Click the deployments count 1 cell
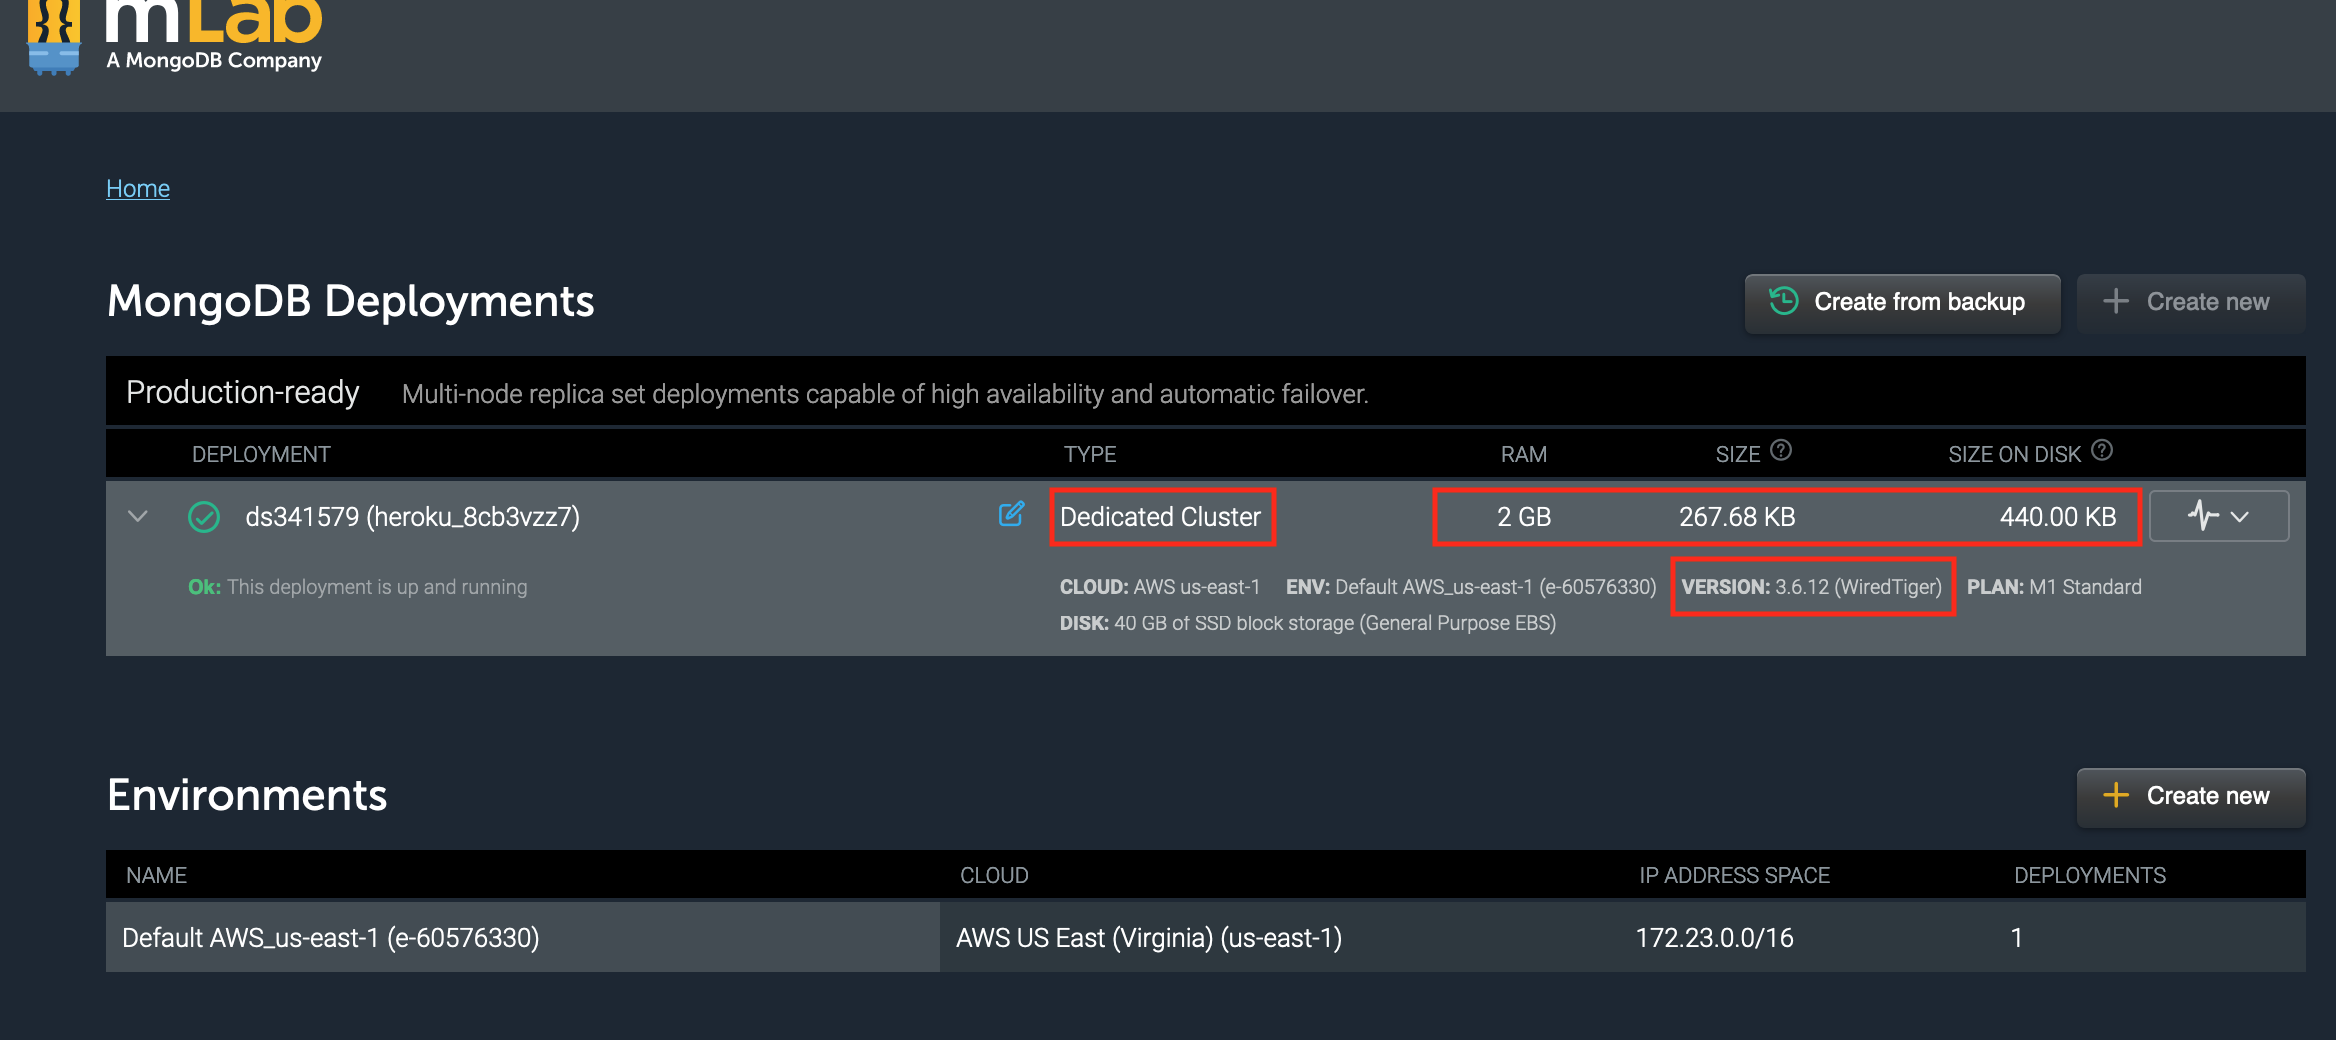 pos(2016,938)
